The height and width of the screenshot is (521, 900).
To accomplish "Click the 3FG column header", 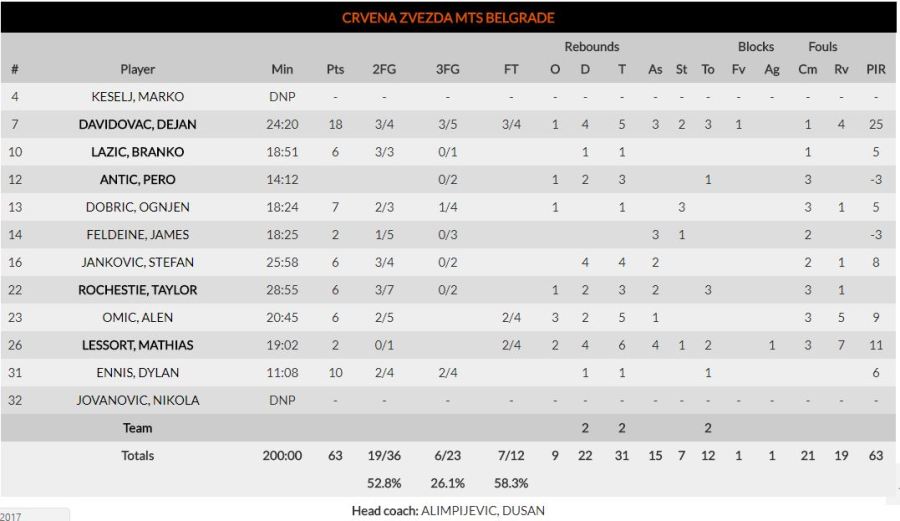I will pos(447,70).
